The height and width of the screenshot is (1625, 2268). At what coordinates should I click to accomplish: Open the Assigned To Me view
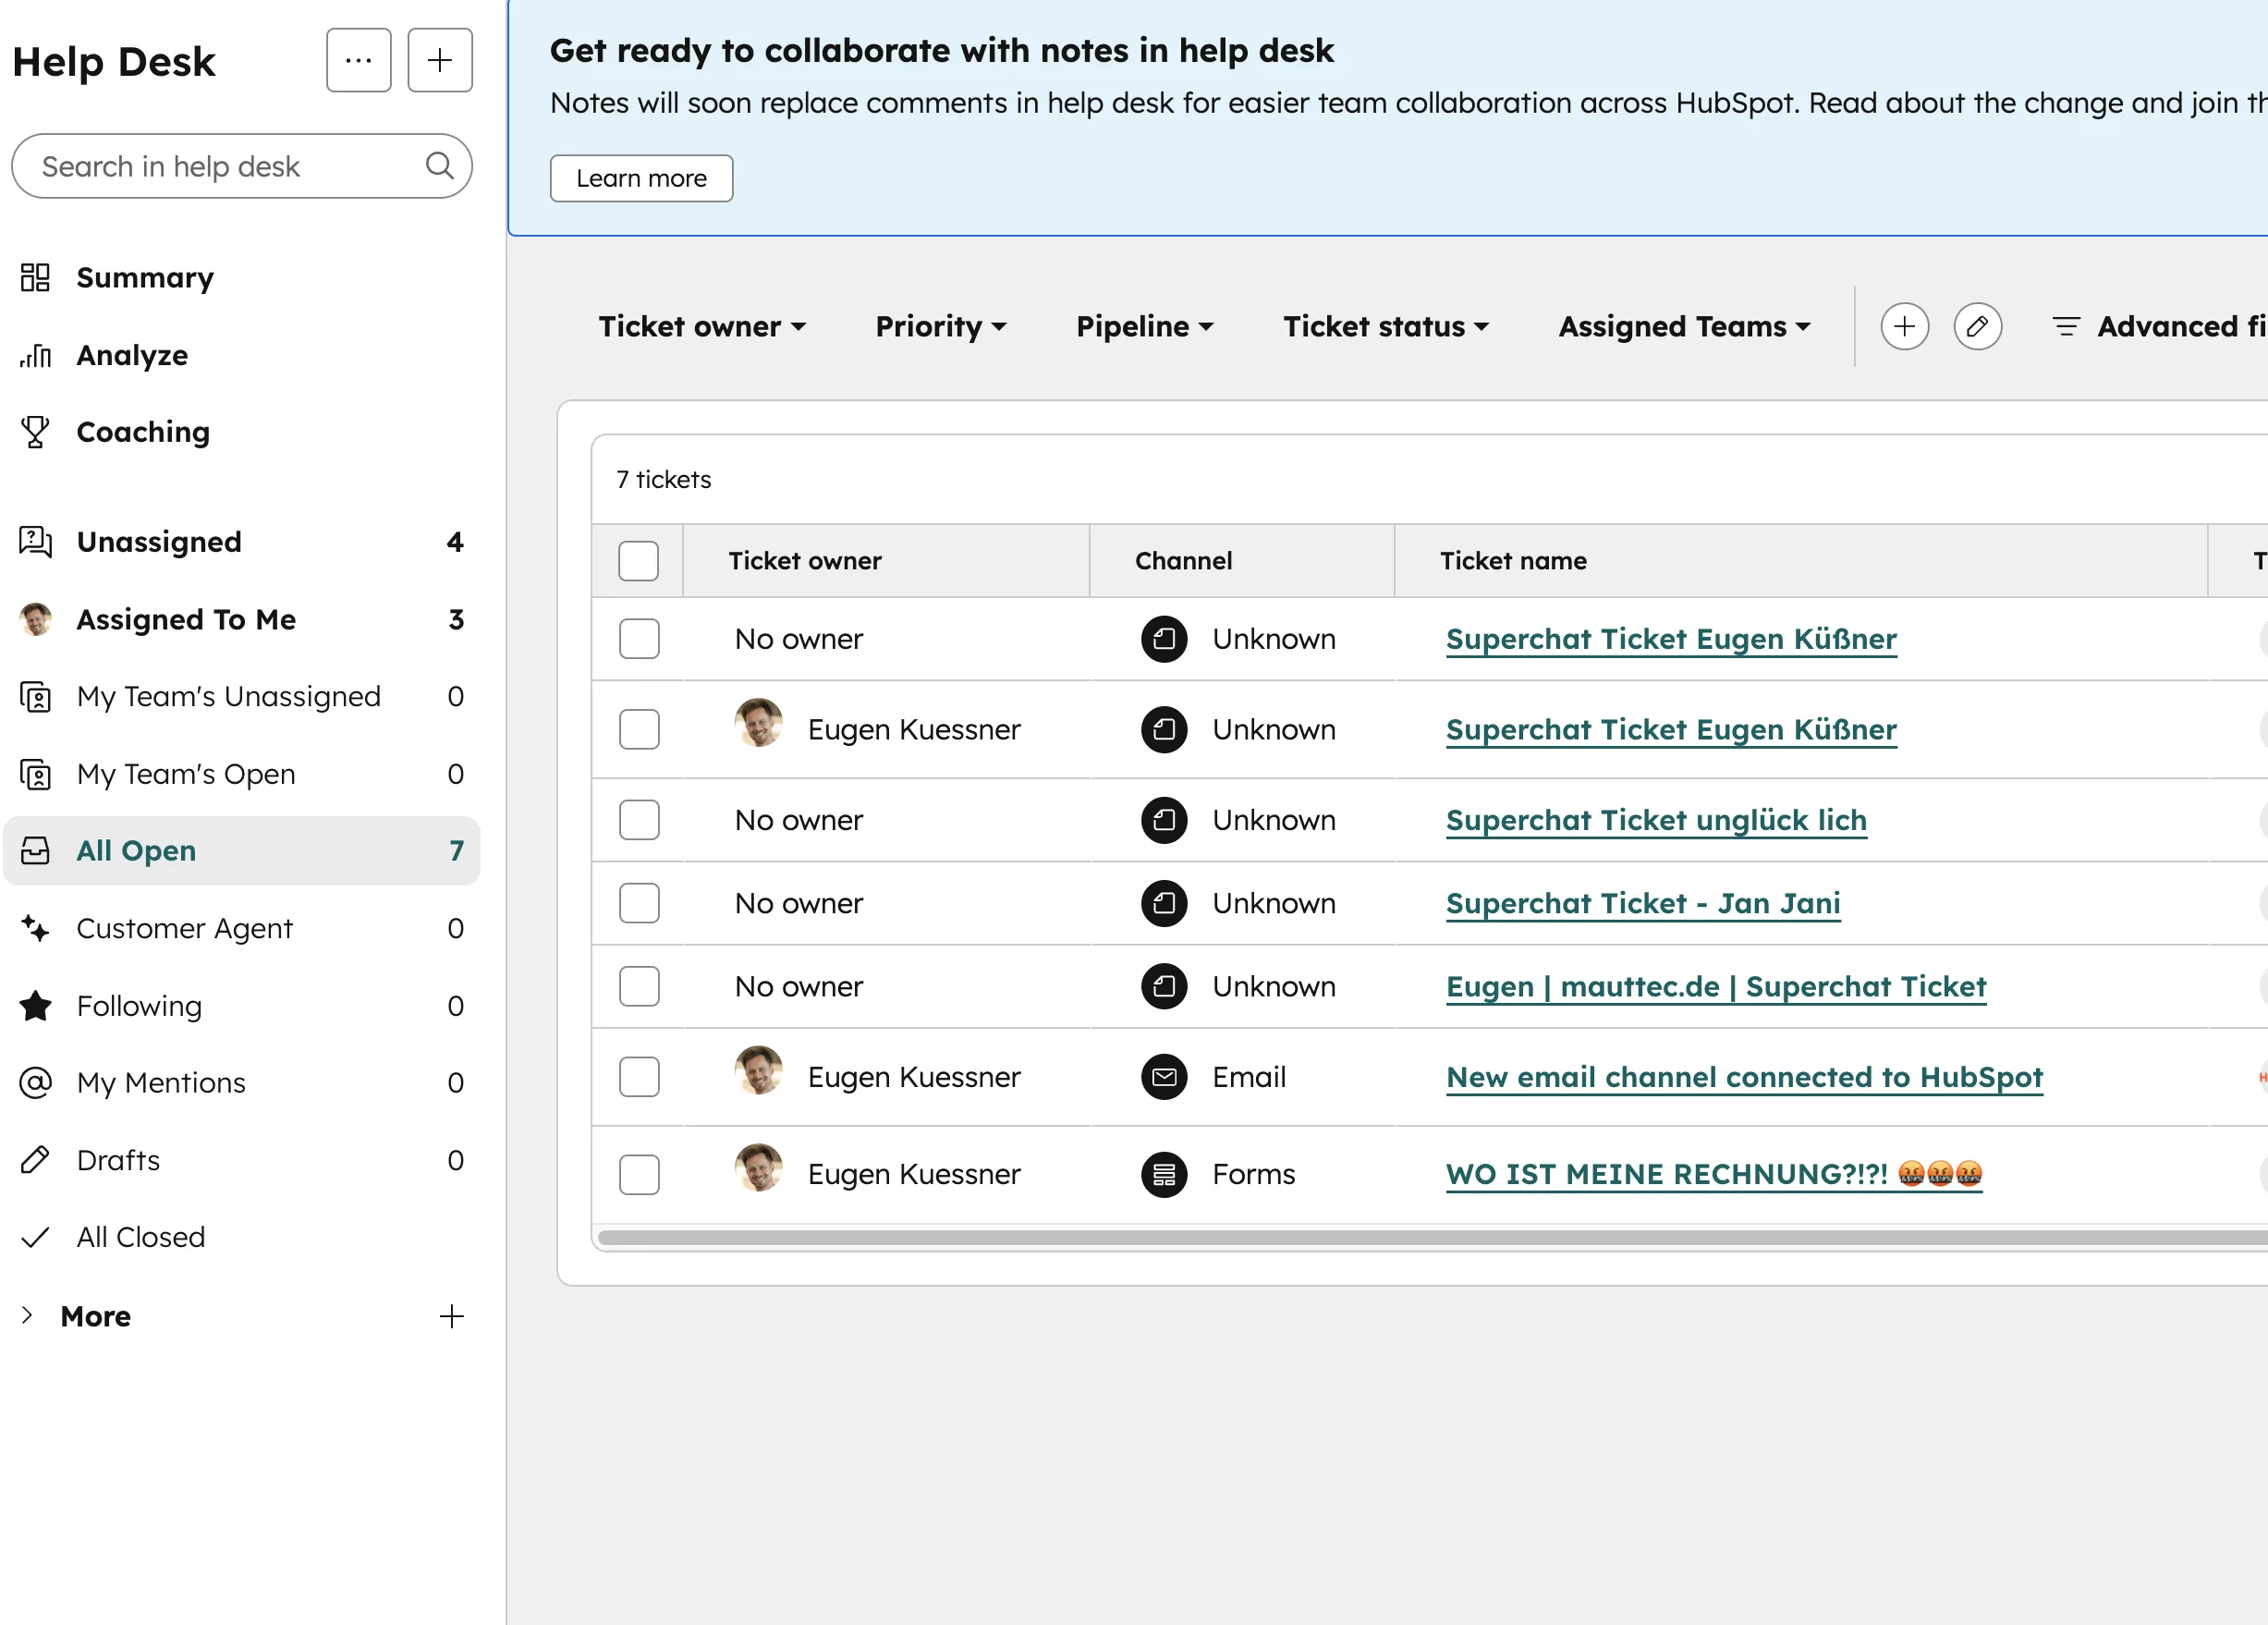click(186, 619)
